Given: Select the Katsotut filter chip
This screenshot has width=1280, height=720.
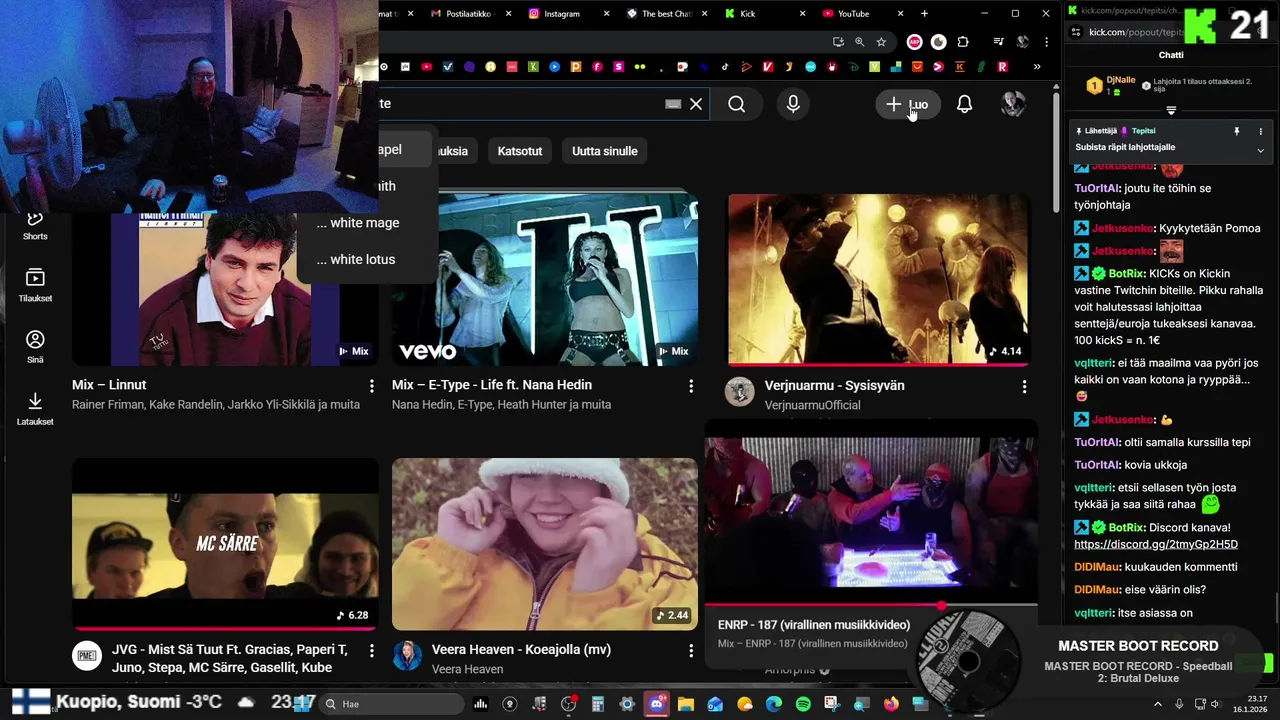Looking at the screenshot, I should [x=520, y=151].
